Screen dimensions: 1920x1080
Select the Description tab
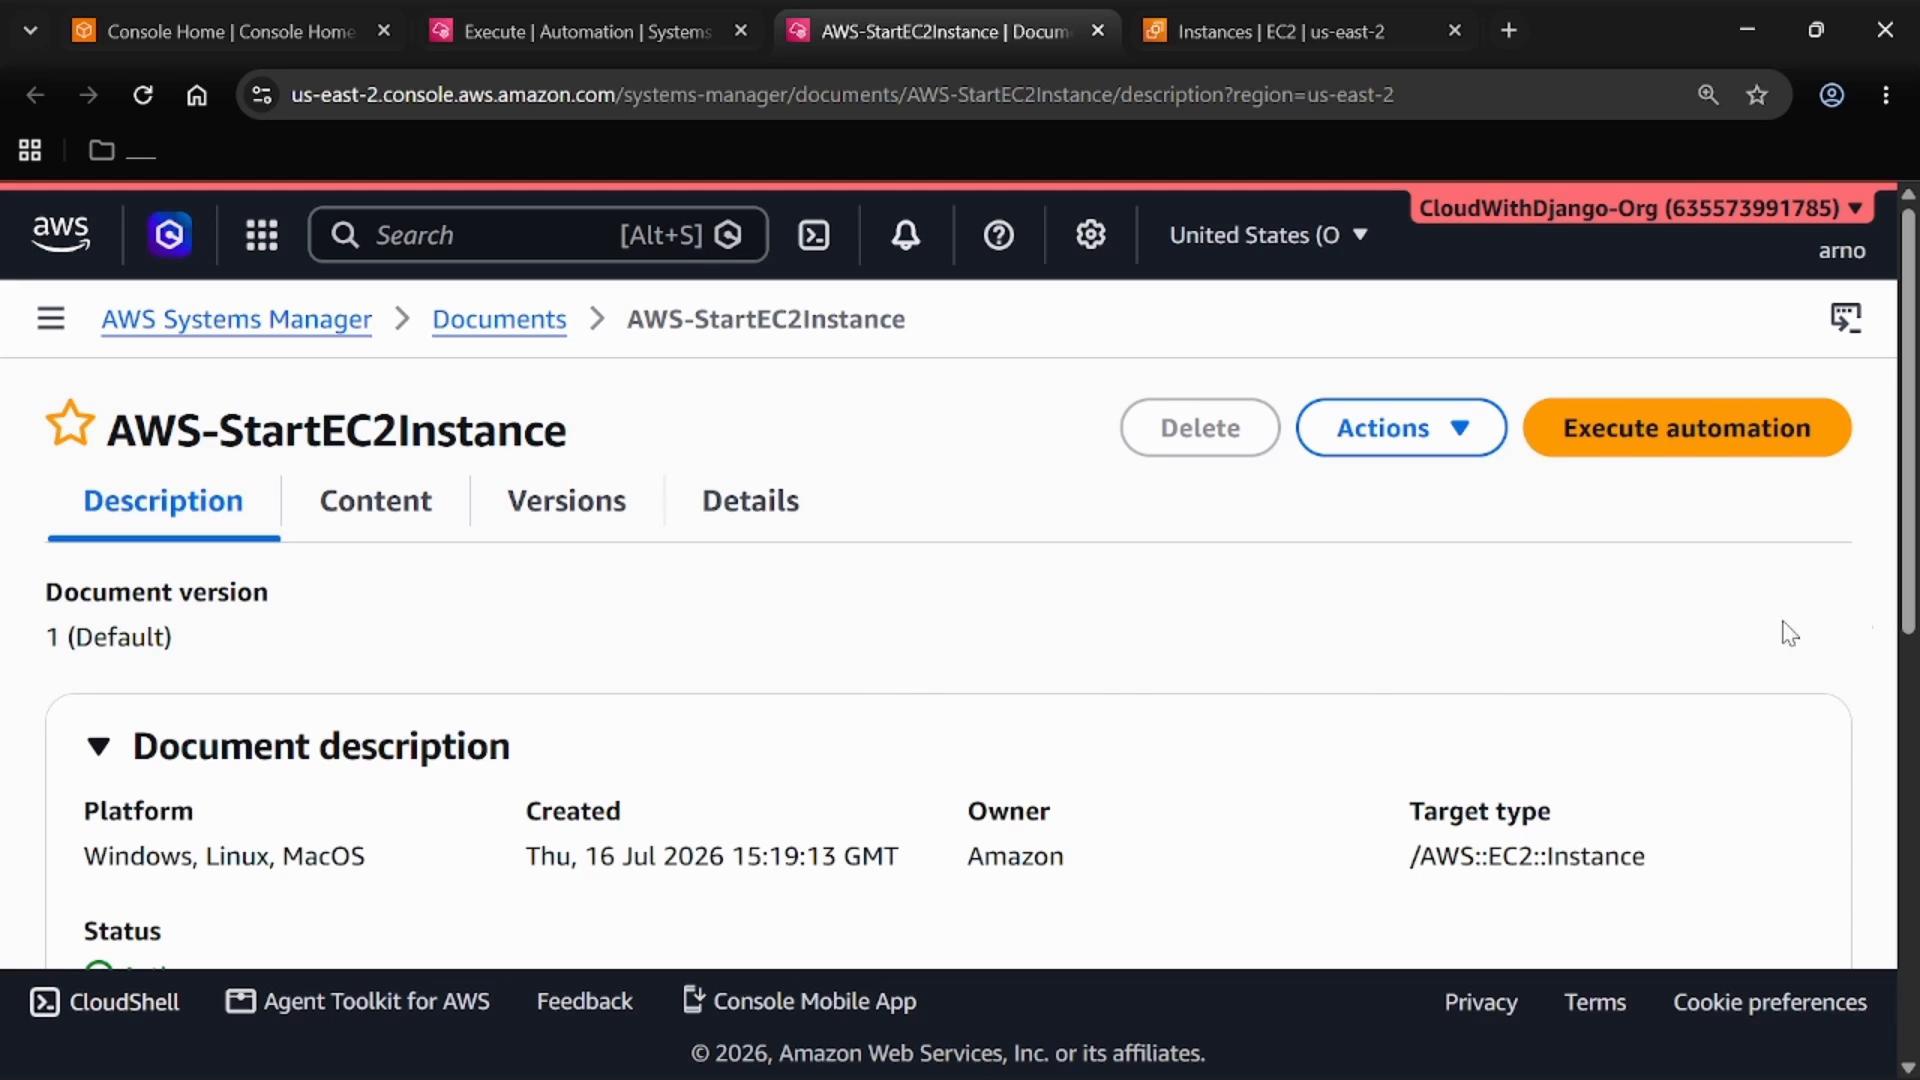(163, 501)
